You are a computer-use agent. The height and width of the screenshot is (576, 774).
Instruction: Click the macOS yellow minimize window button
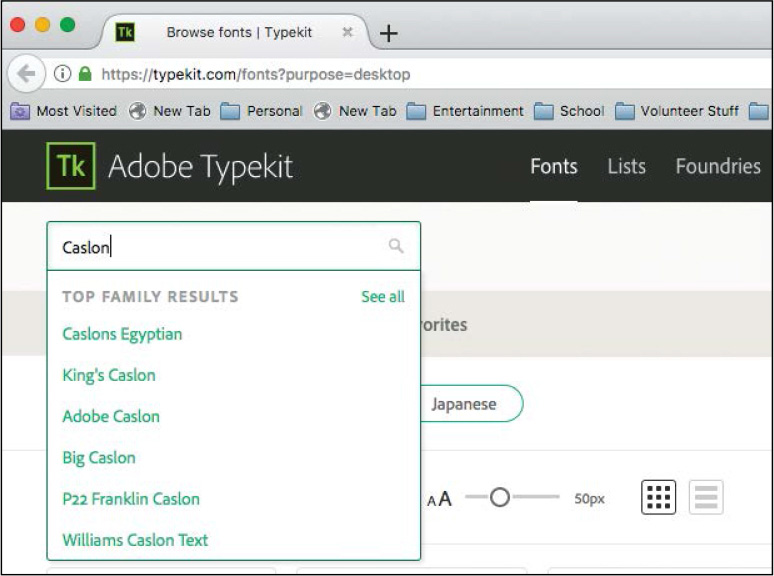click(42, 24)
